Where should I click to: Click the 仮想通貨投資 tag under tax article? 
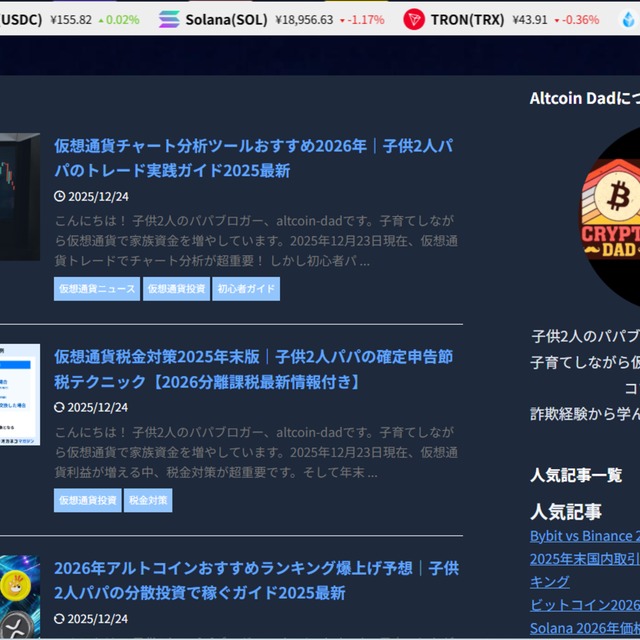(x=88, y=500)
